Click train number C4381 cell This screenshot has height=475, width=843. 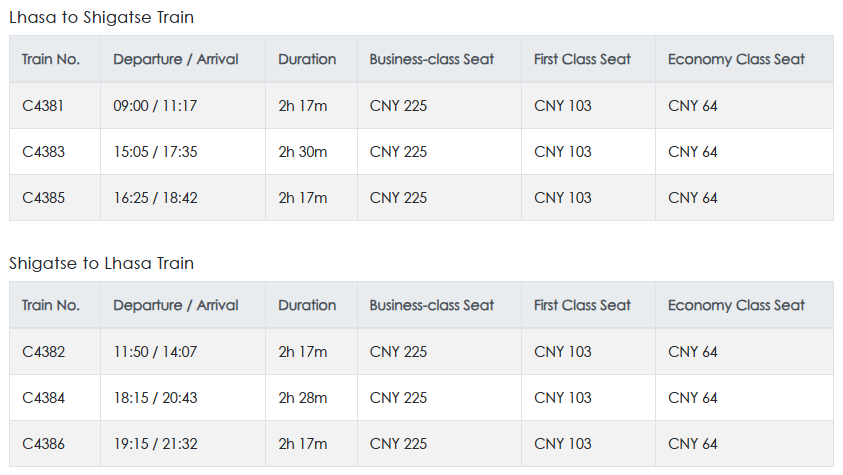click(x=44, y=106)
